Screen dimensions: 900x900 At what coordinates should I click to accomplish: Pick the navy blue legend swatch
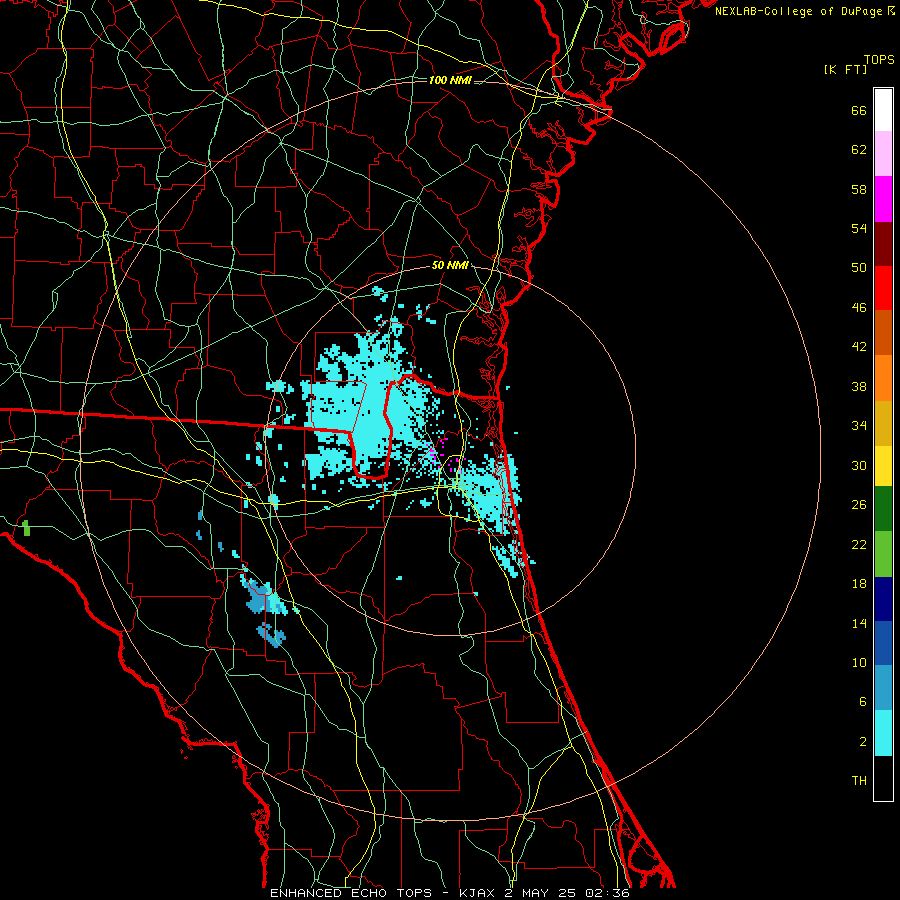883,599
